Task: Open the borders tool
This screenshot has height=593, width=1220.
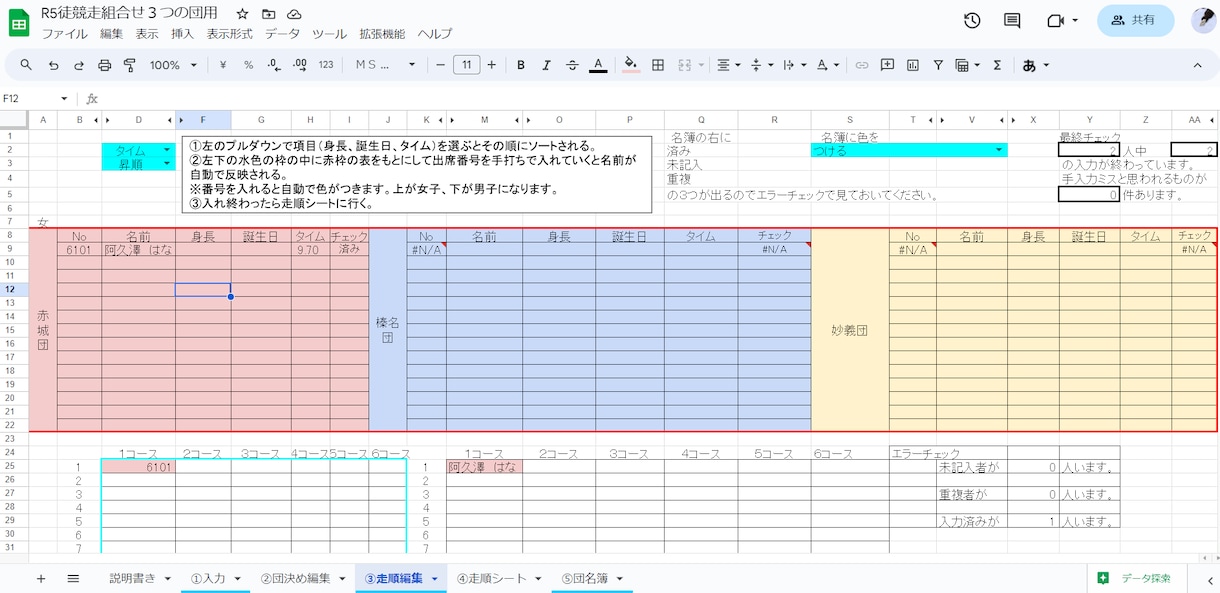Action: click(x=658, y=65)
